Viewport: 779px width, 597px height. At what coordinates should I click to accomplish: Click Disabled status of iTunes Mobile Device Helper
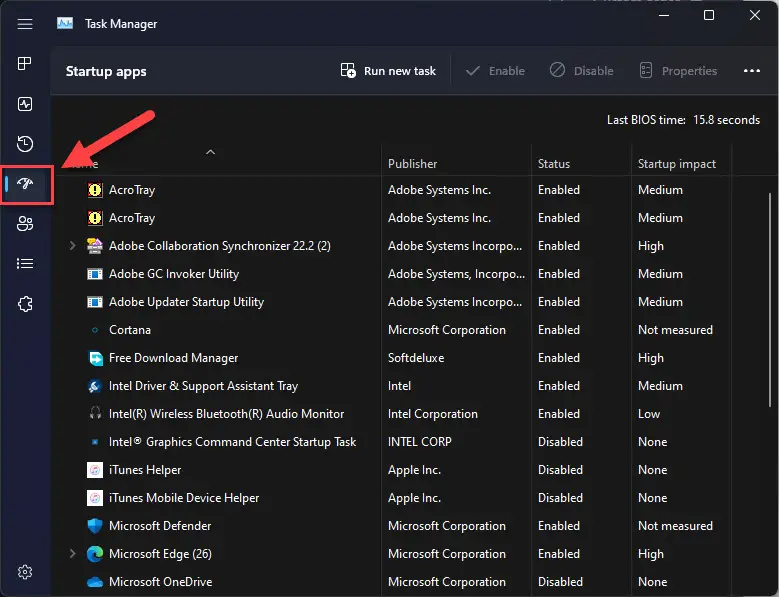click(560, 498)
